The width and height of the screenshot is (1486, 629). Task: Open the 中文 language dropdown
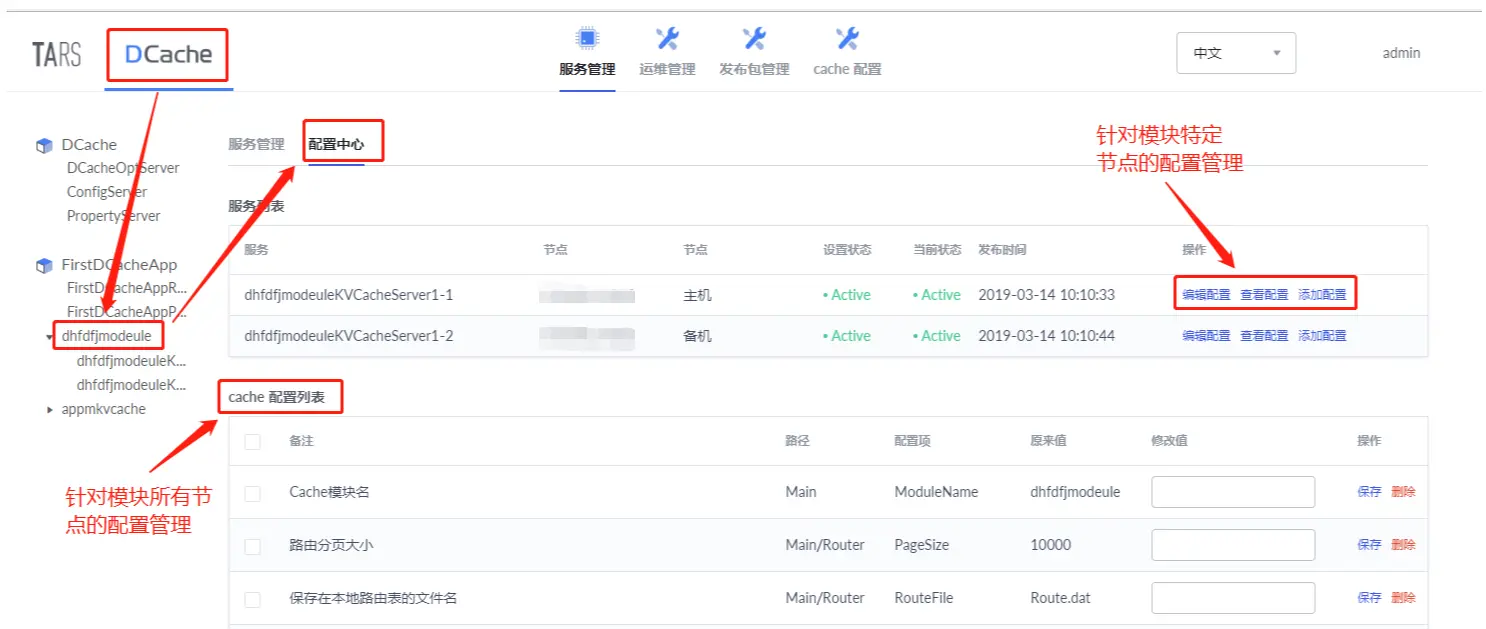pos(1236,53)
